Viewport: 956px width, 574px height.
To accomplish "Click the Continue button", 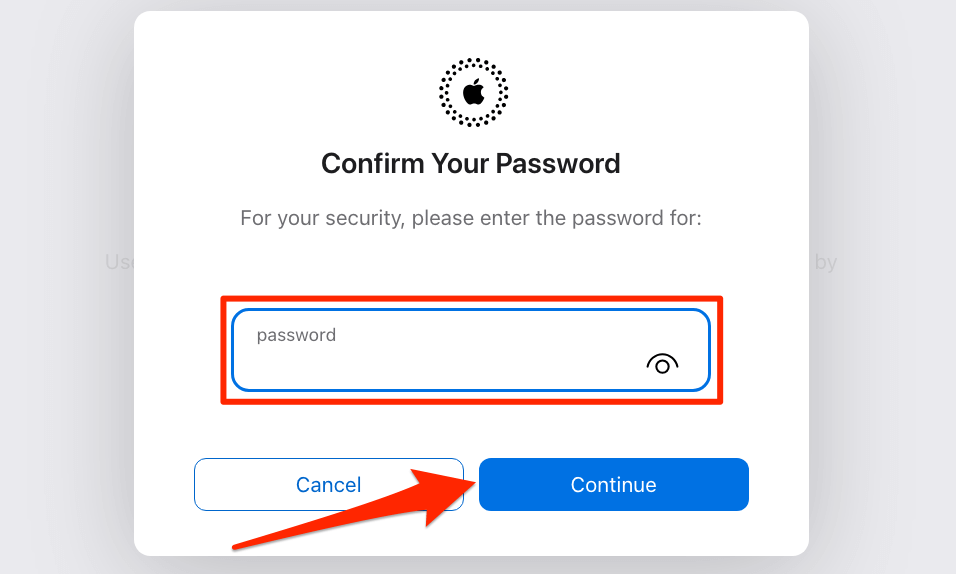I will pos(613,484).
